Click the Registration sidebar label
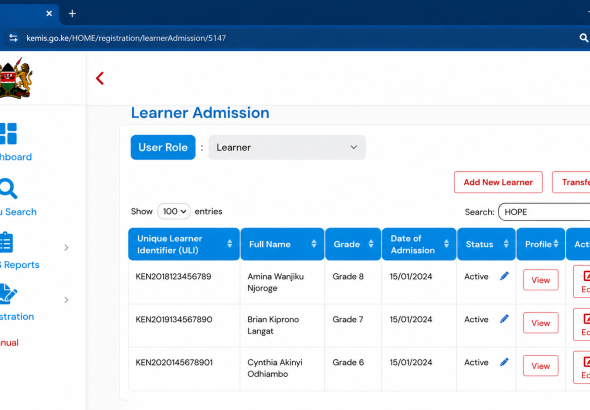 pos(17,317)
